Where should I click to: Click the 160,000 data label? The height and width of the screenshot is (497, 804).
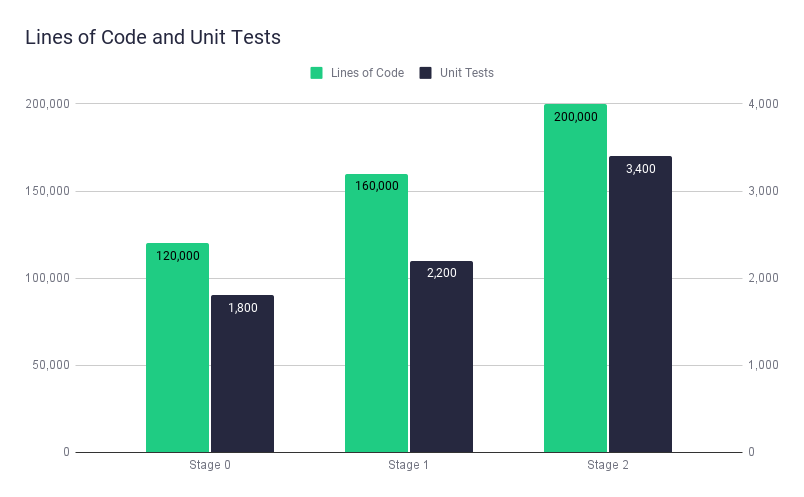tap(377, 186)
